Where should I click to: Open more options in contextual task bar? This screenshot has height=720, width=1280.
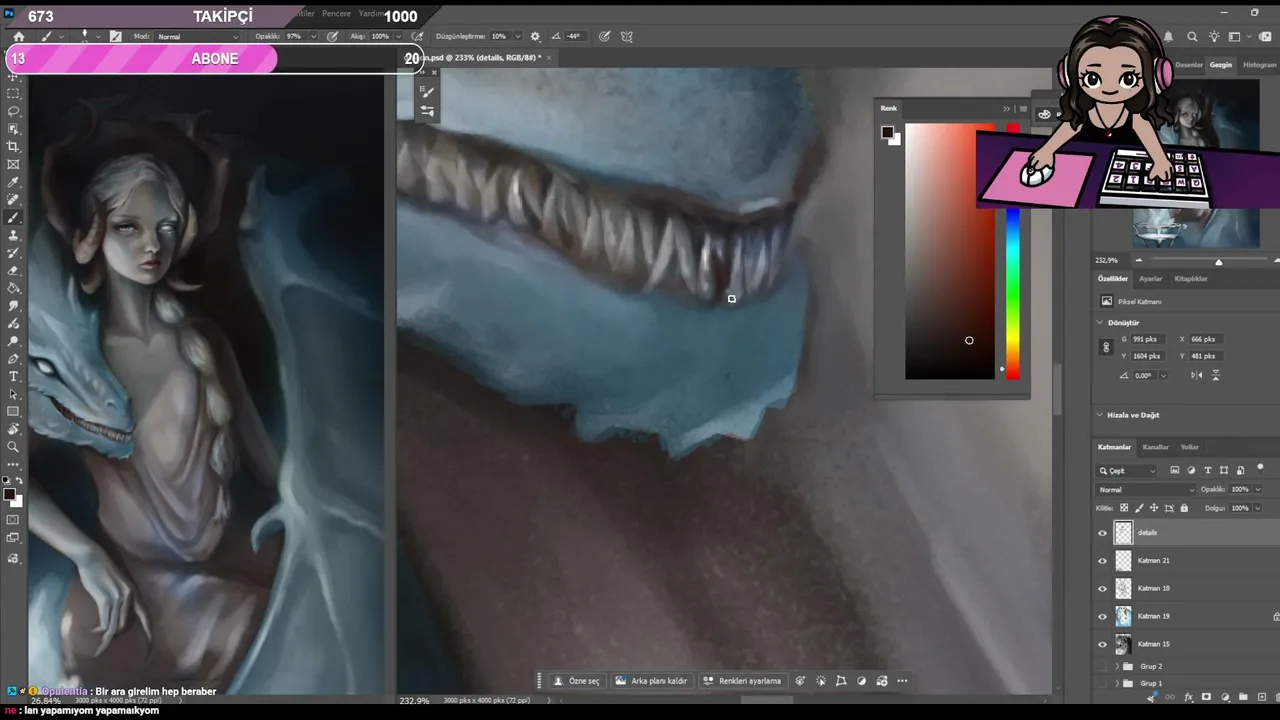coord(902,681)
